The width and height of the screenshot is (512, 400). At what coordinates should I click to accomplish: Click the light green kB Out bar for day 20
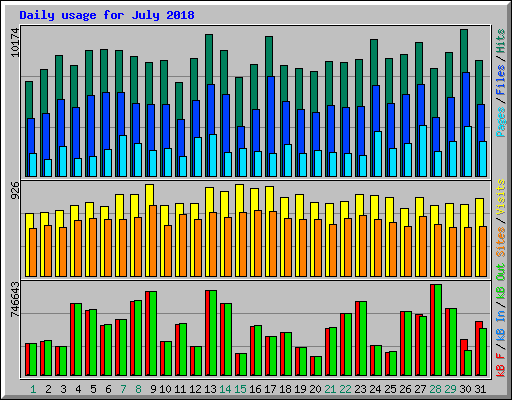click(318, 366)
